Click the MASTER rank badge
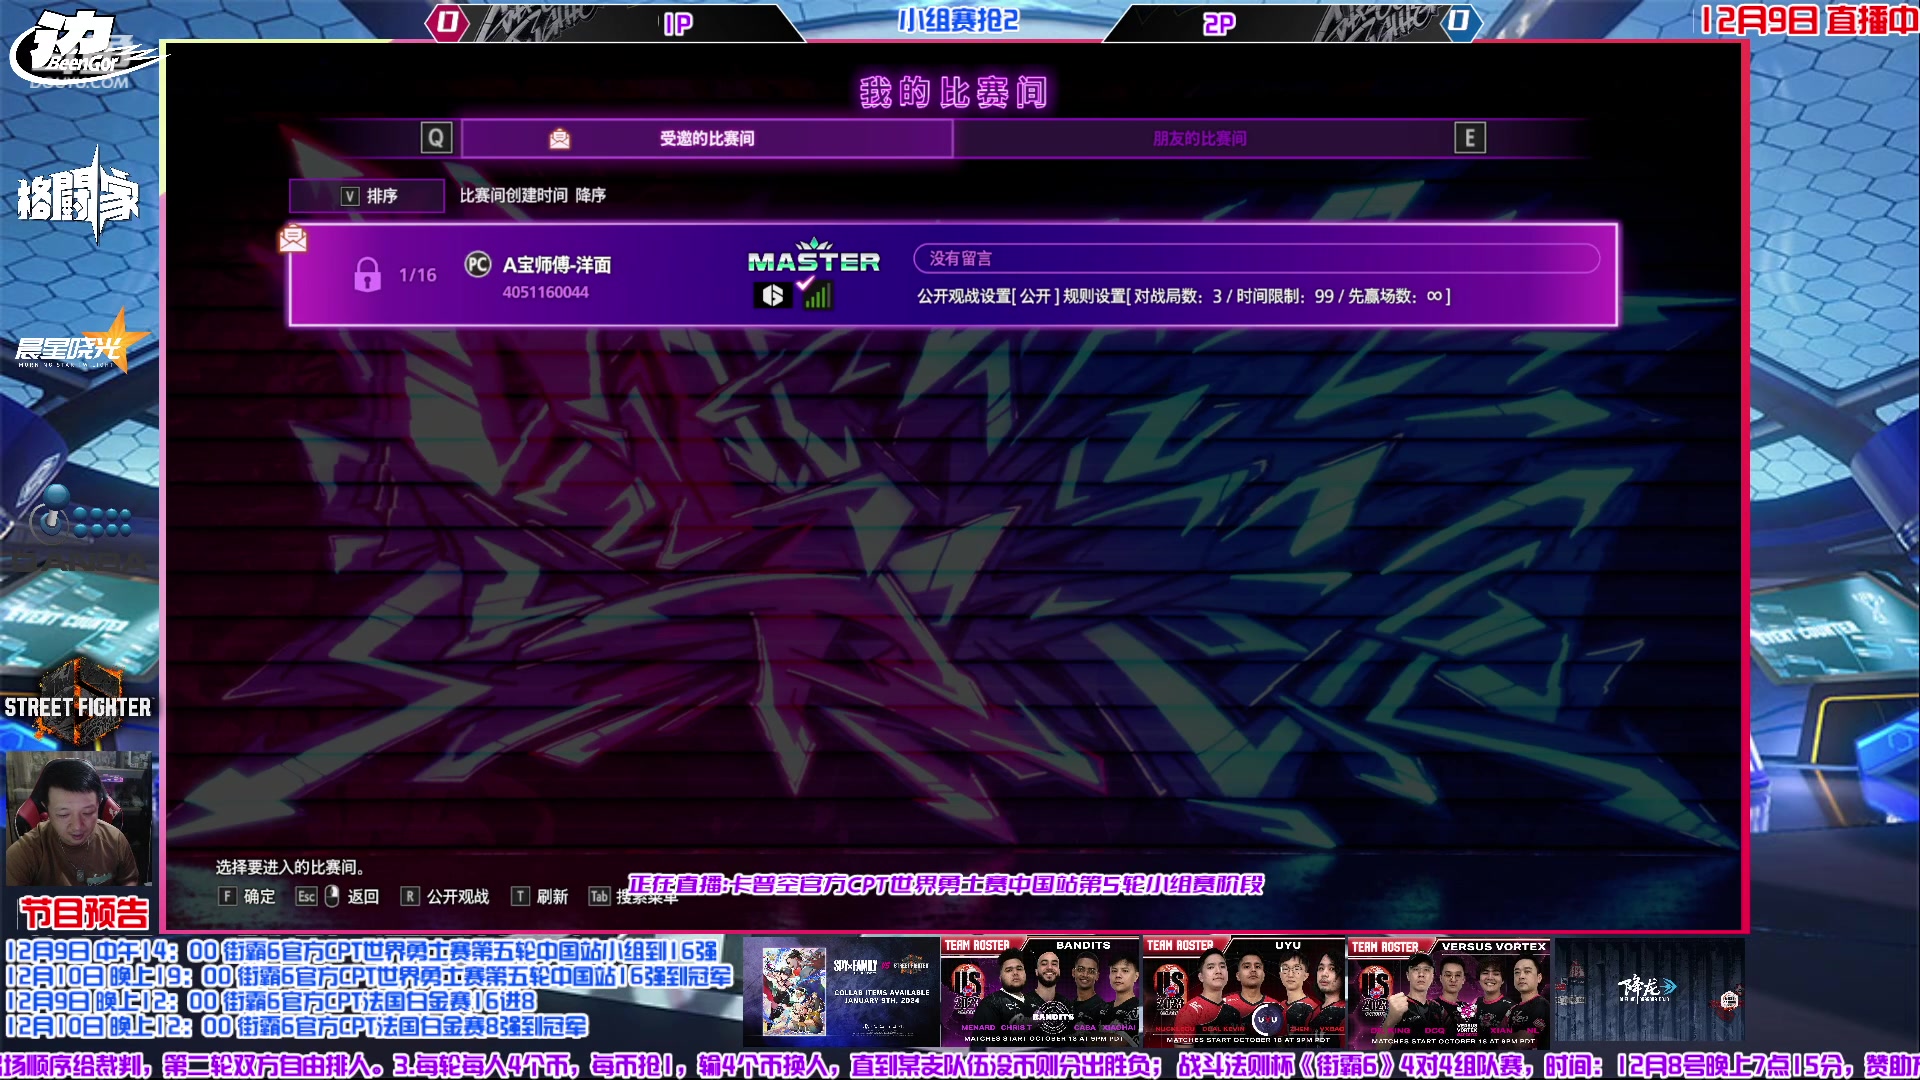This screenshot has width=1920, height=1080. [x=814, y=258]
